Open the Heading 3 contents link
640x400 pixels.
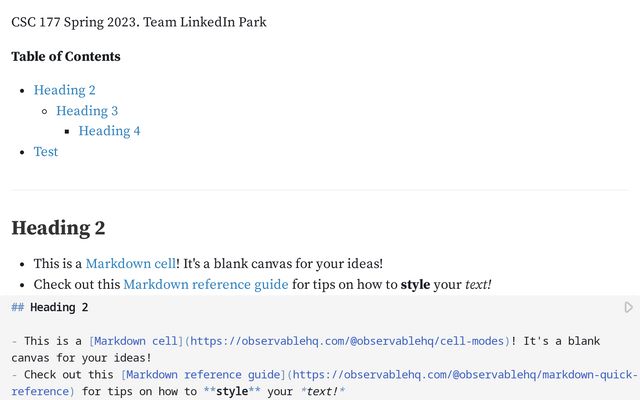click(x=87, y=111)
